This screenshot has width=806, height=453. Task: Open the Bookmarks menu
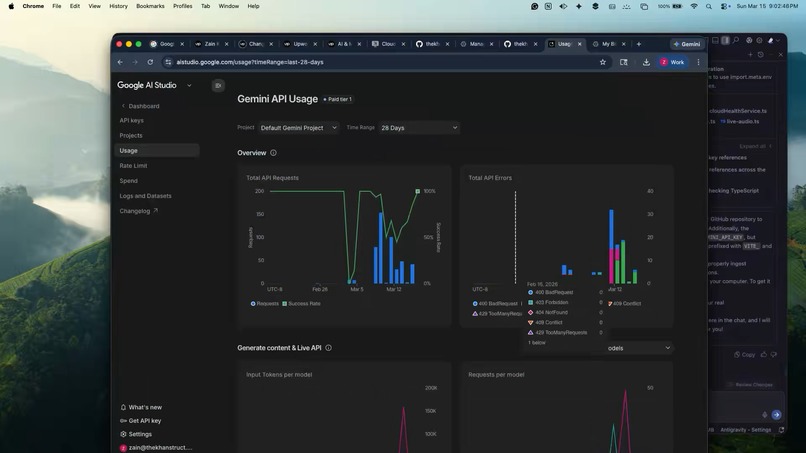pos(150,6)
